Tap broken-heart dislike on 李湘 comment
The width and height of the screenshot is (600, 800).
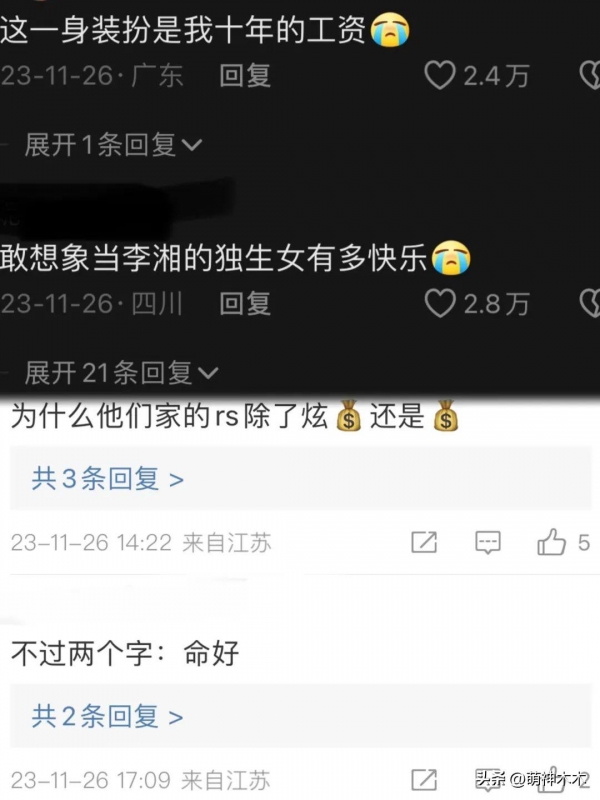(x=590, y=304)
